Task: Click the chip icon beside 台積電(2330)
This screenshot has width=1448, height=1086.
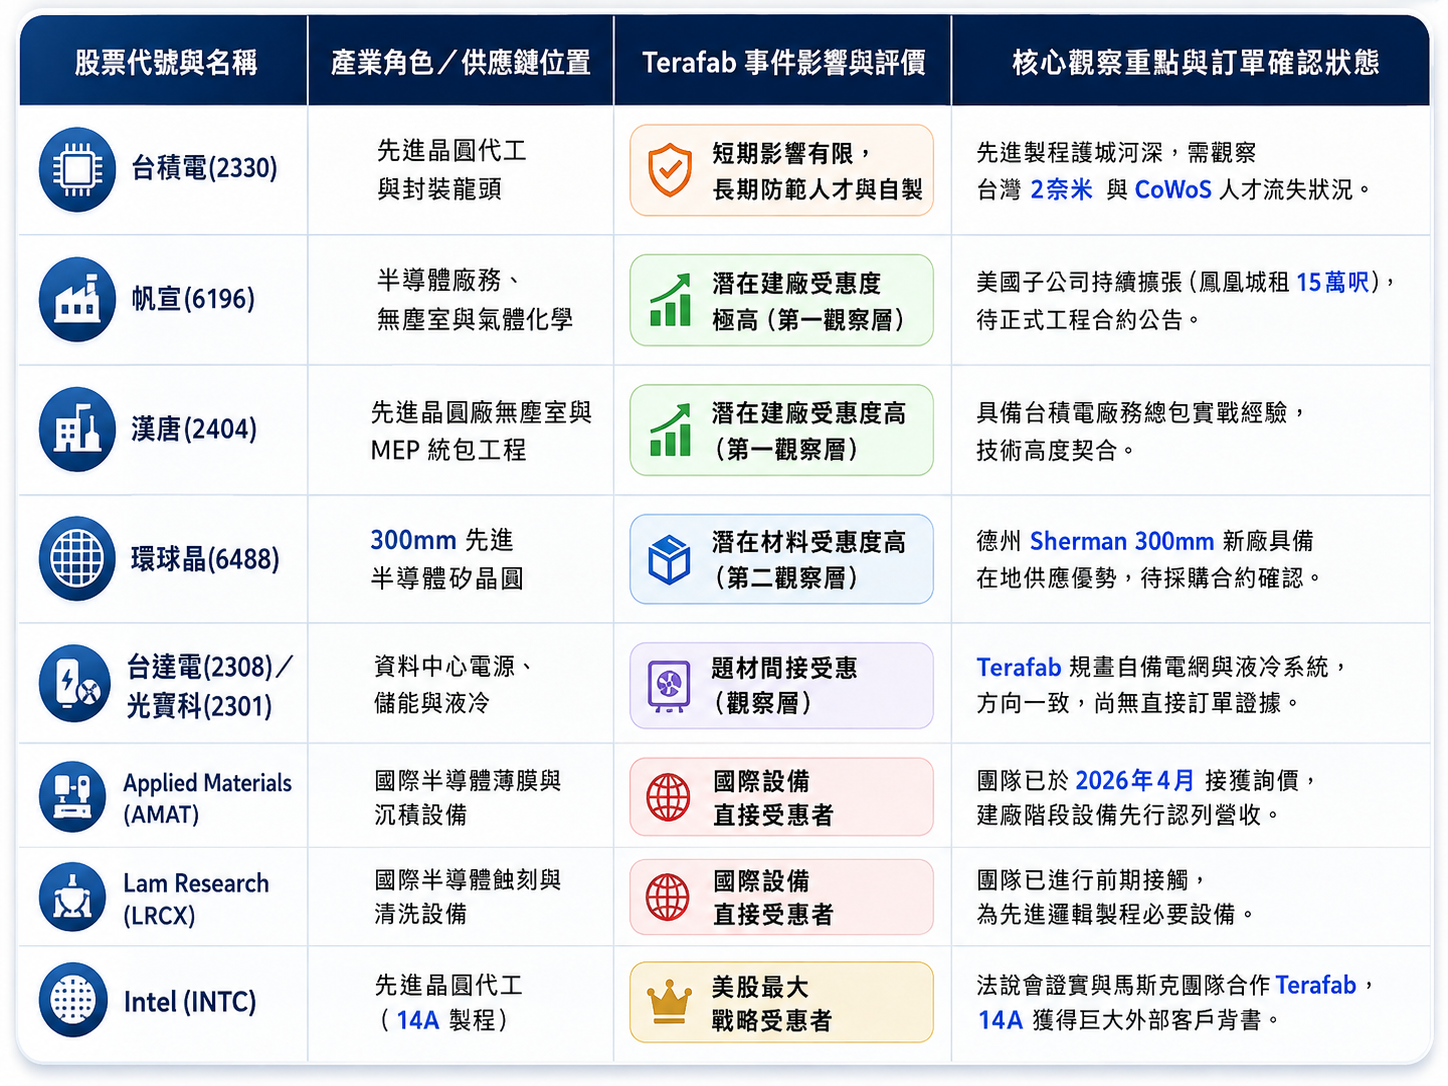Action: pos(77,169)
